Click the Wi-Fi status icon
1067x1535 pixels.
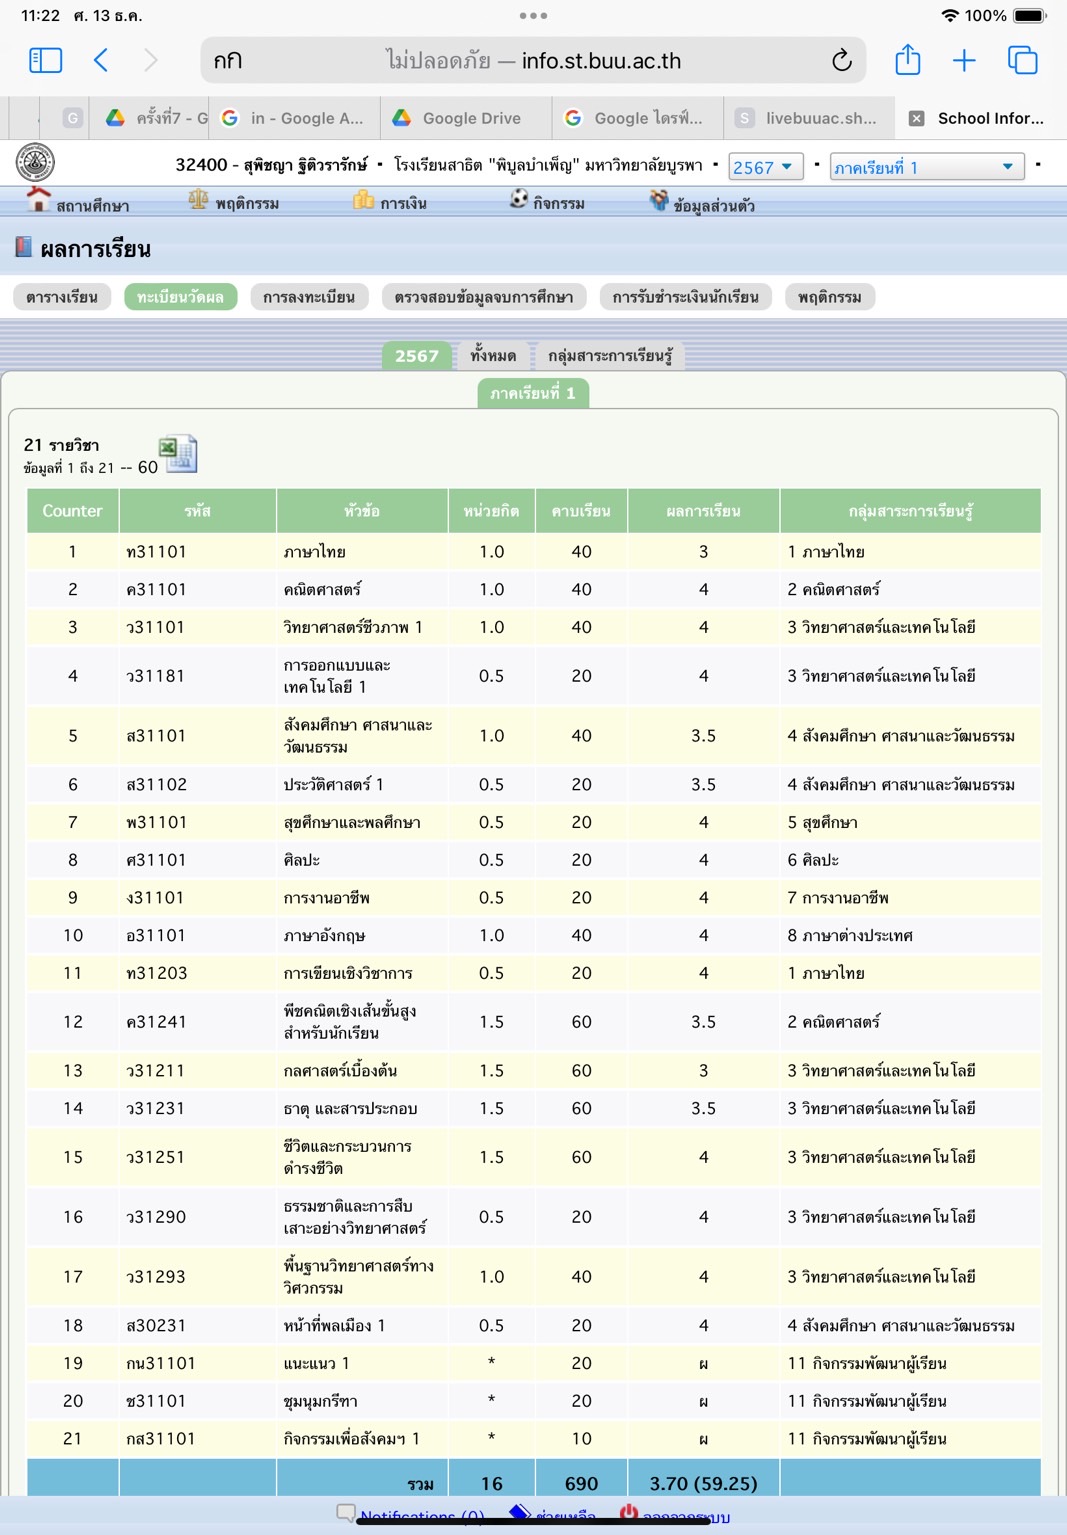click(x=950, y=16)
